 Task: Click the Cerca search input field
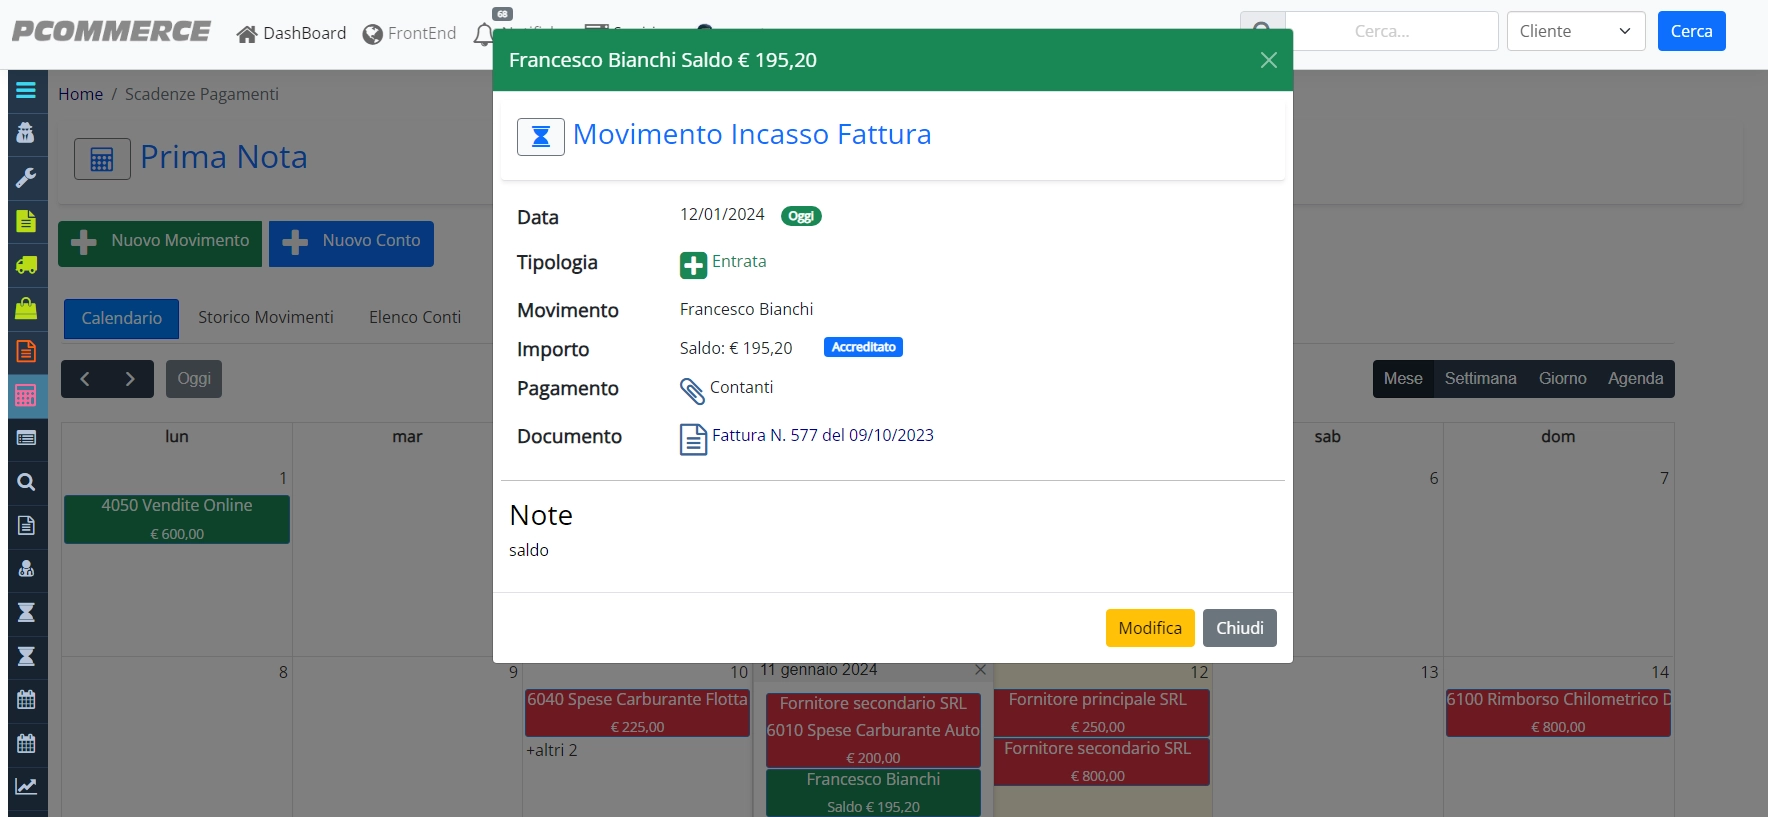click(x=1391, y=31)
